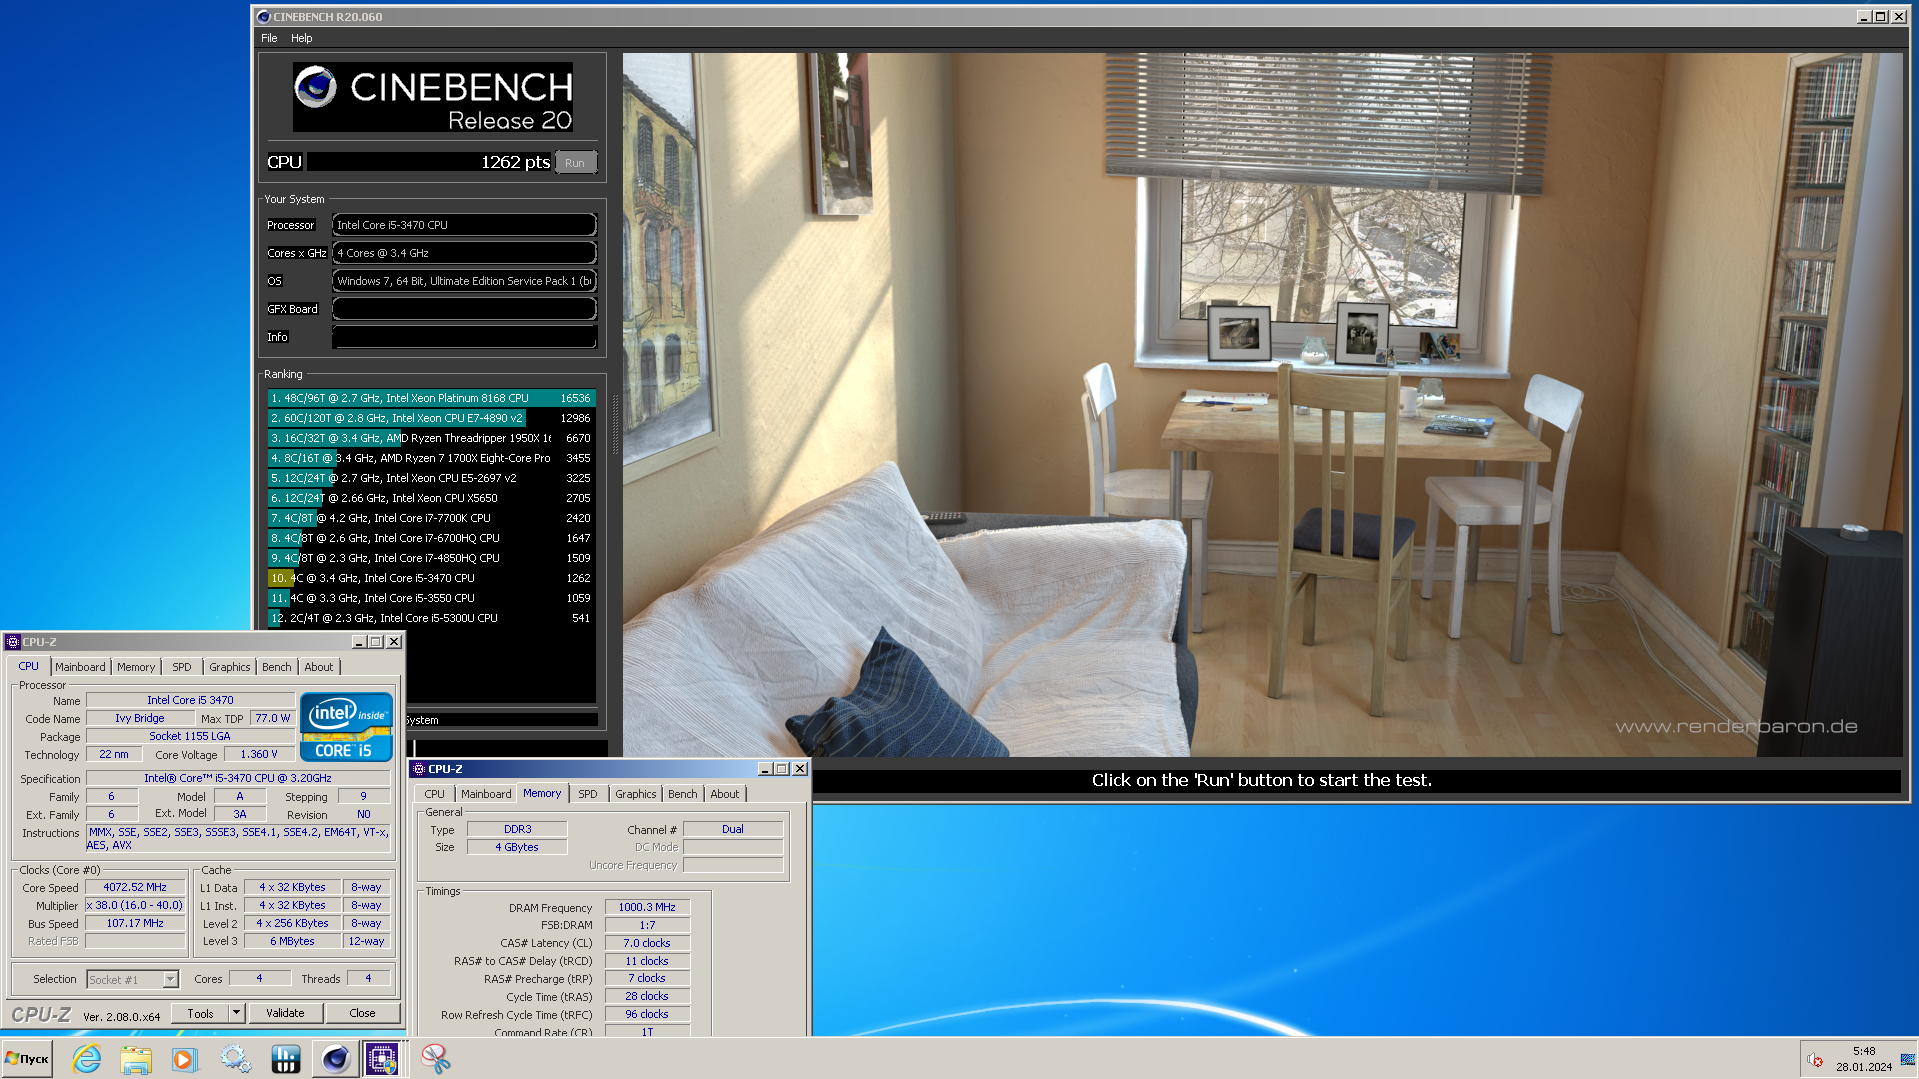Select About tab in CPU-Z Memory window
The width and height of the screenshot is (1919, 1079).
pos(725,794)
